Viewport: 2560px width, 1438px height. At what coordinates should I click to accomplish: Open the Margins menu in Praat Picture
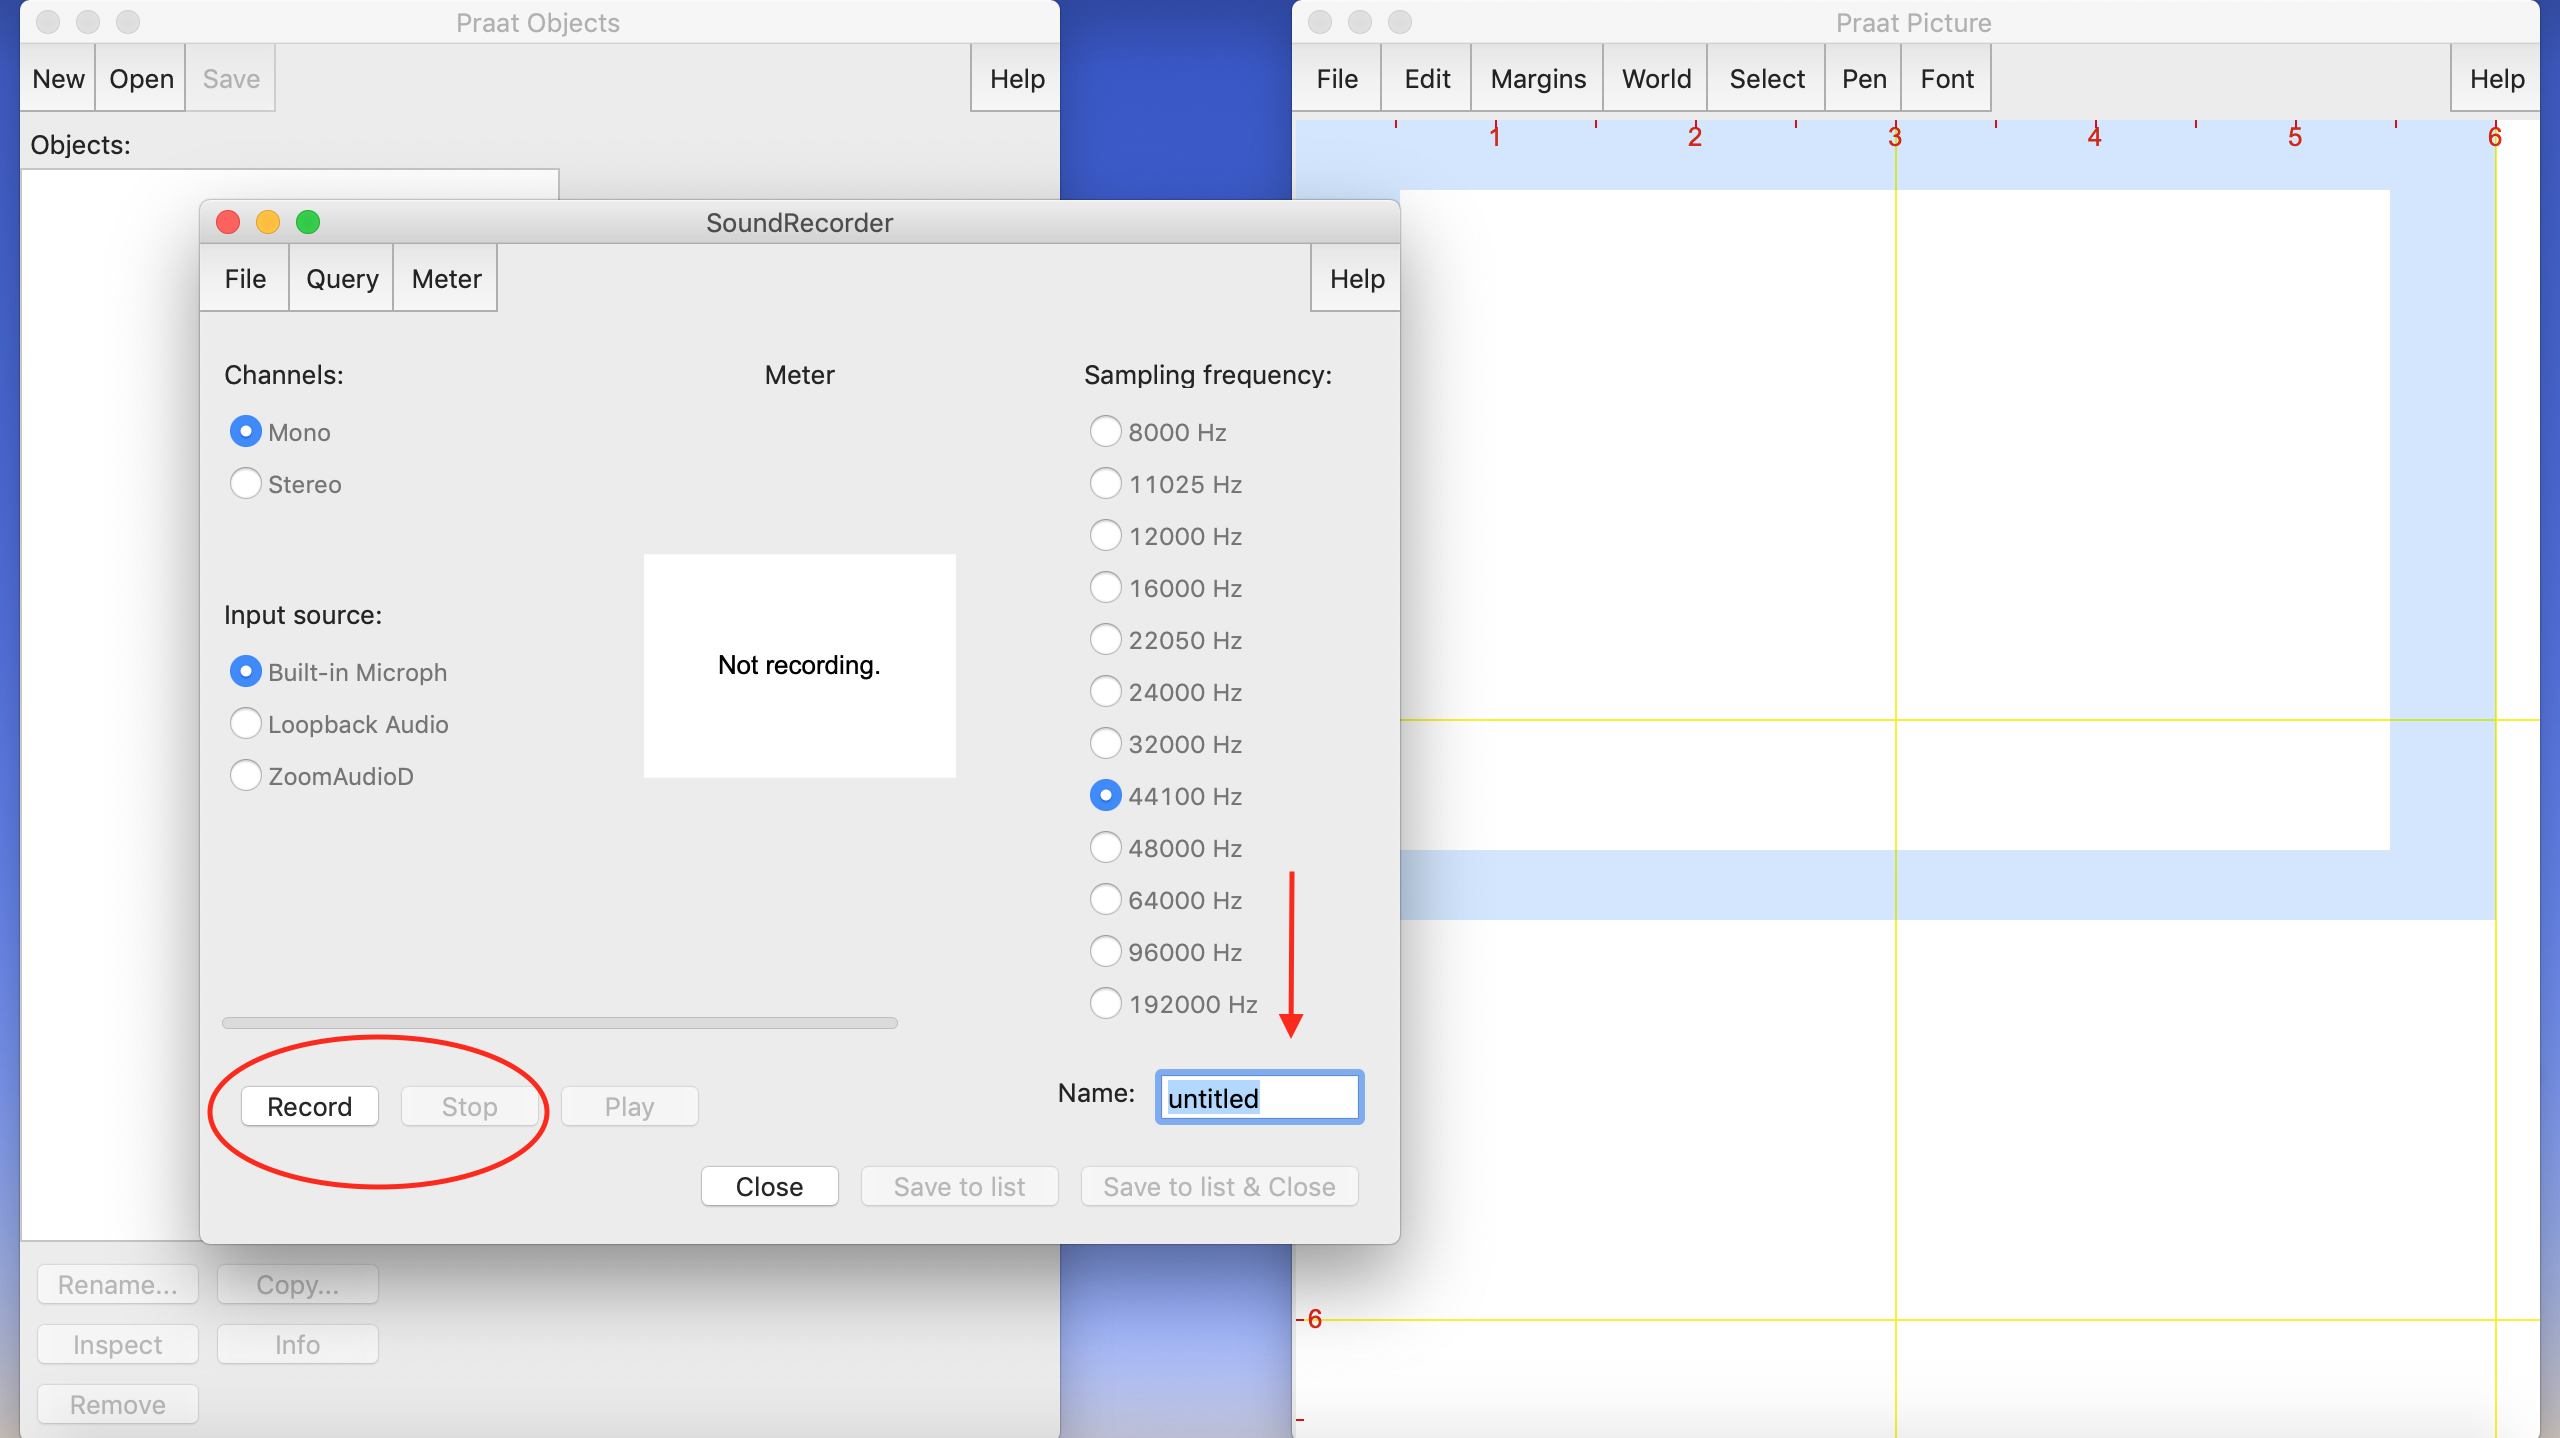coord(1538,79)
